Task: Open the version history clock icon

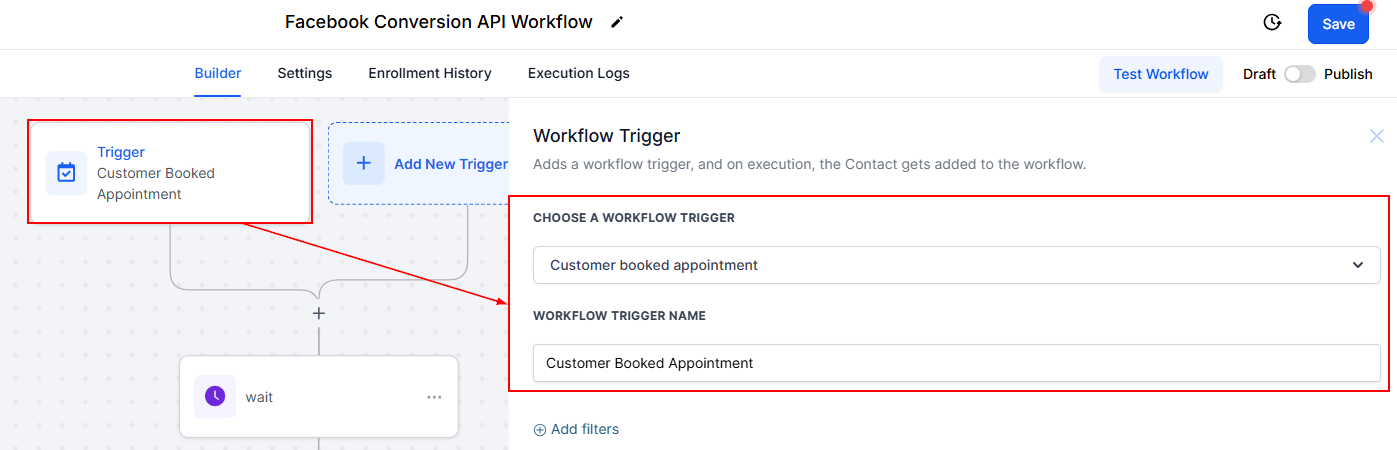Action: (1272, 23)
